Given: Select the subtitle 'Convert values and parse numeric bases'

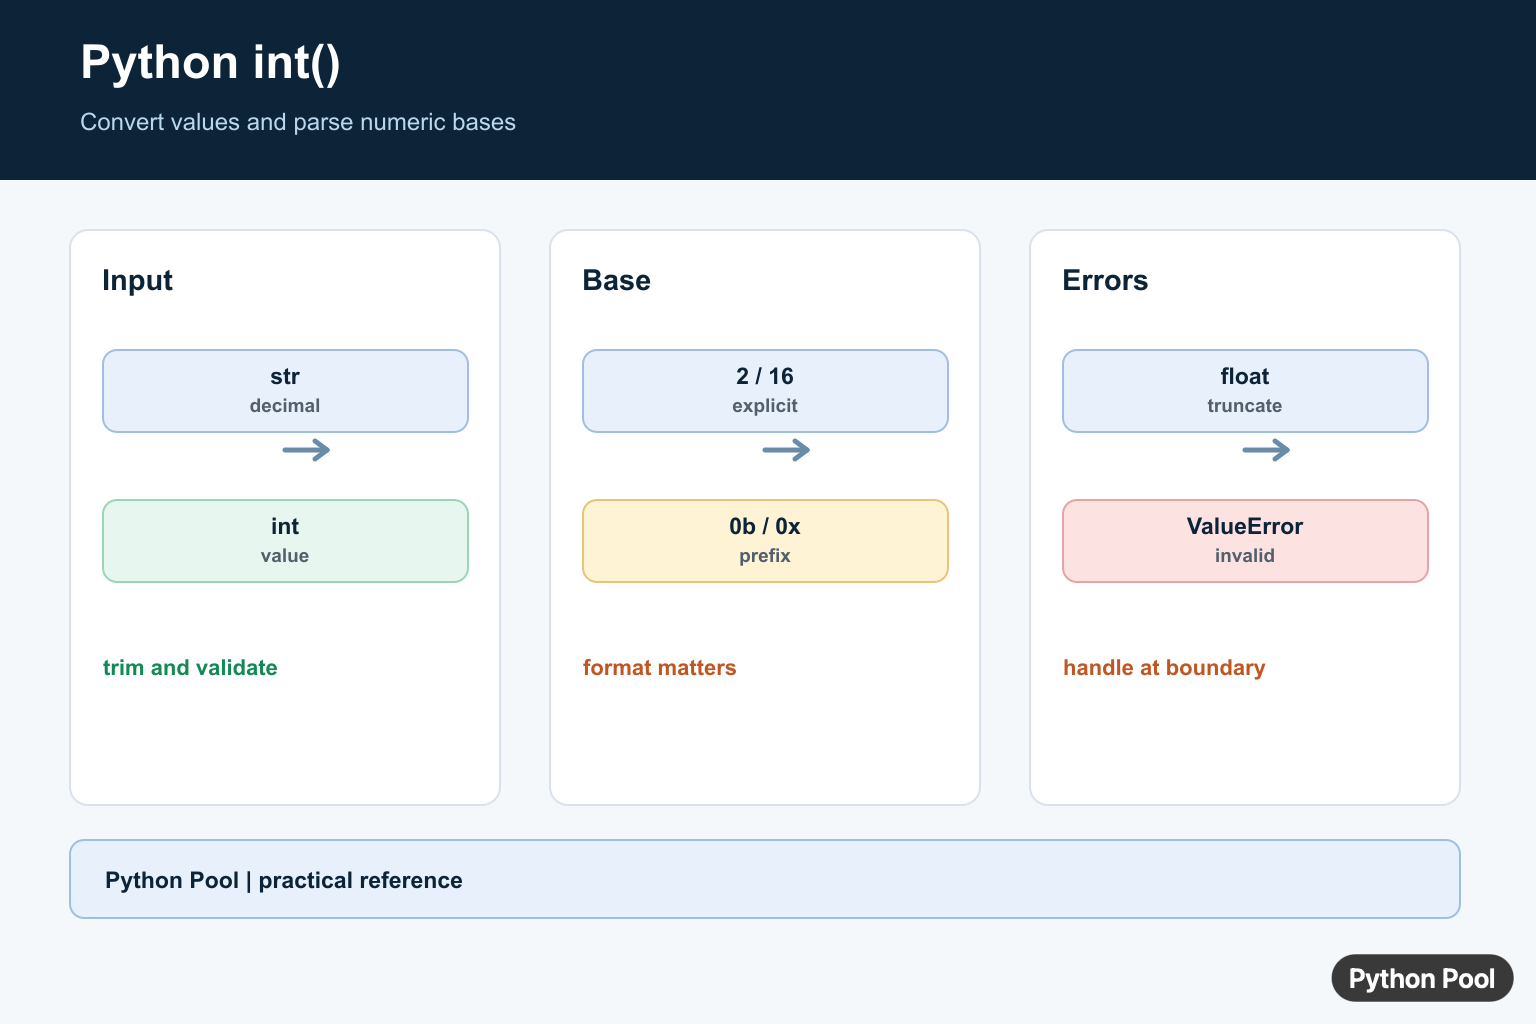Looking at the screenshot, I should click(x=298, y=122).
